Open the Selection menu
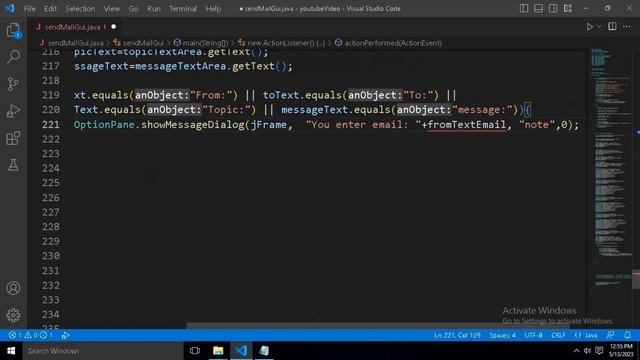This screenshot has width=640, height=360. coord(80,9)
